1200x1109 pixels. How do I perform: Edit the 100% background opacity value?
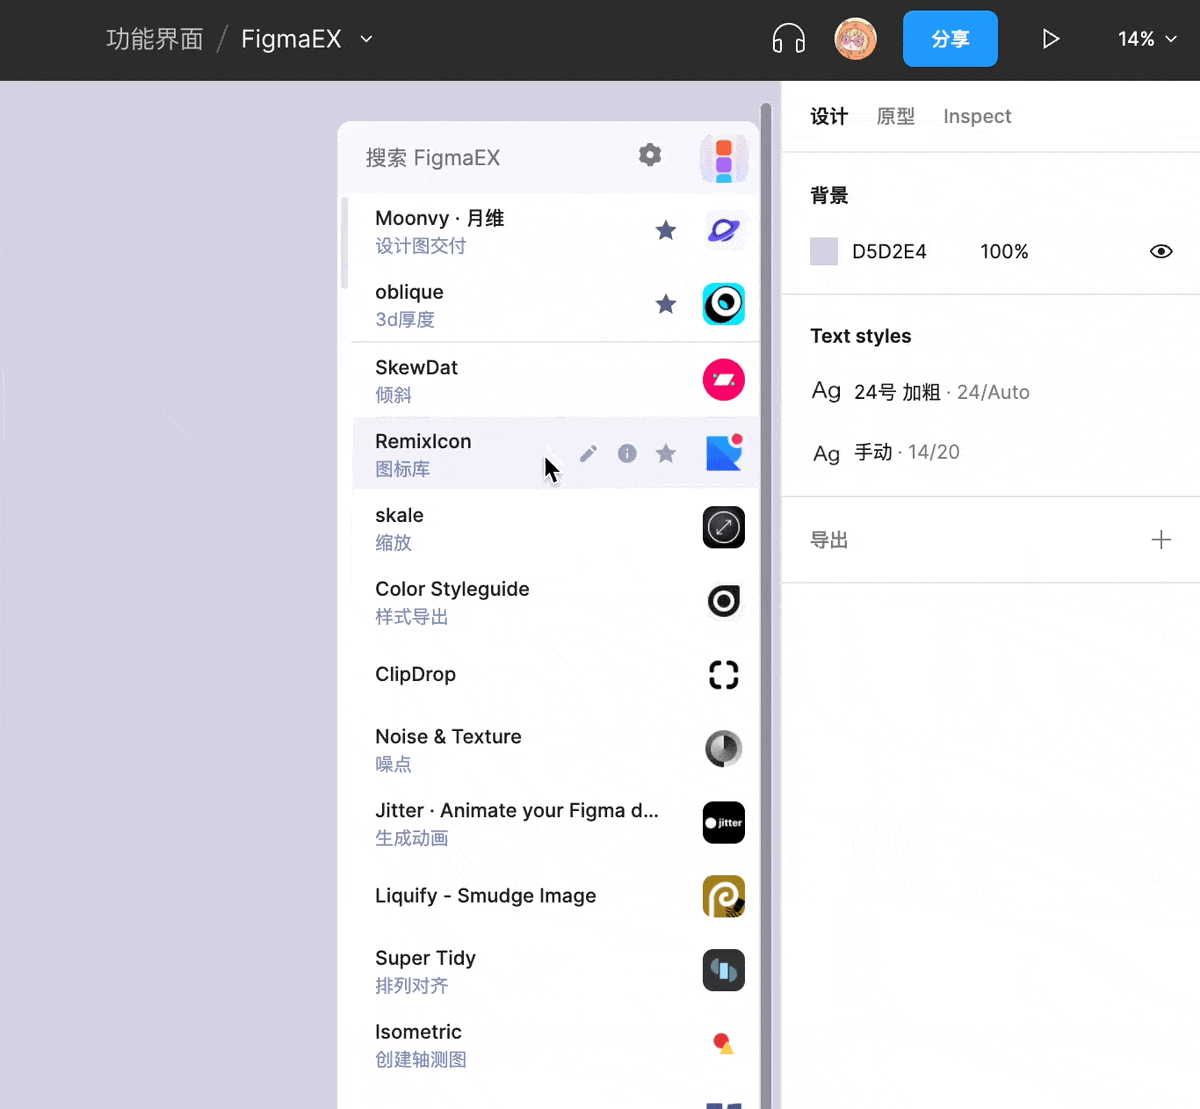[x=1004, y=252]
